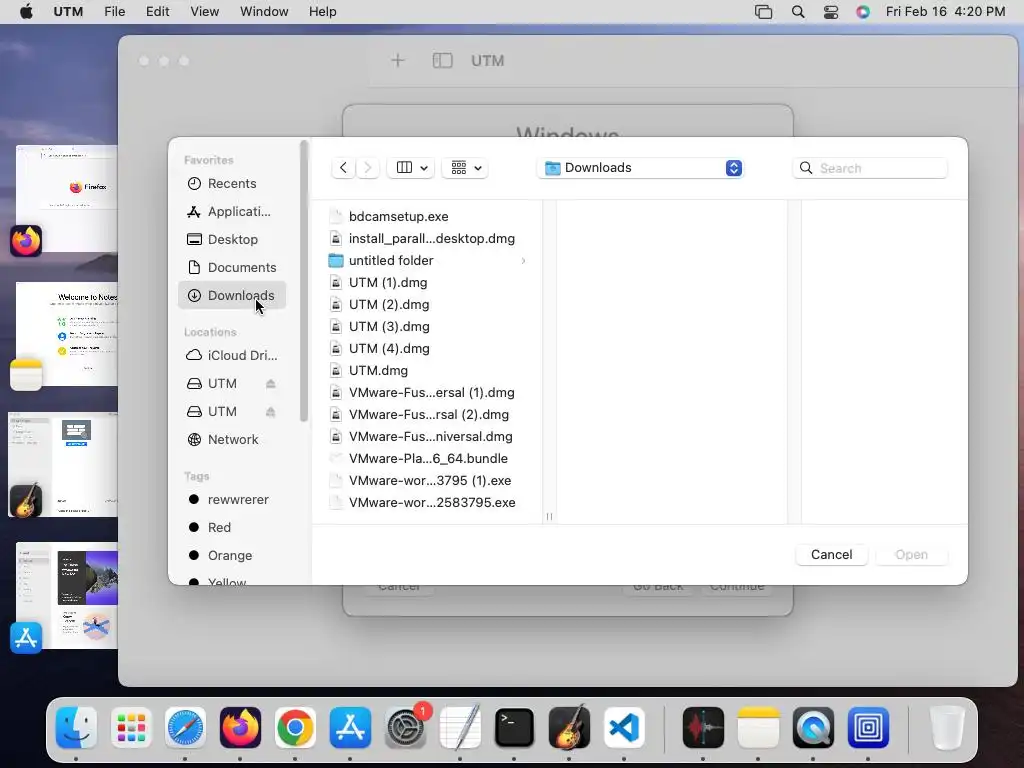1024x768 pixels.
Task: Open Launchpad in the Dock
Action: [131, 728]
